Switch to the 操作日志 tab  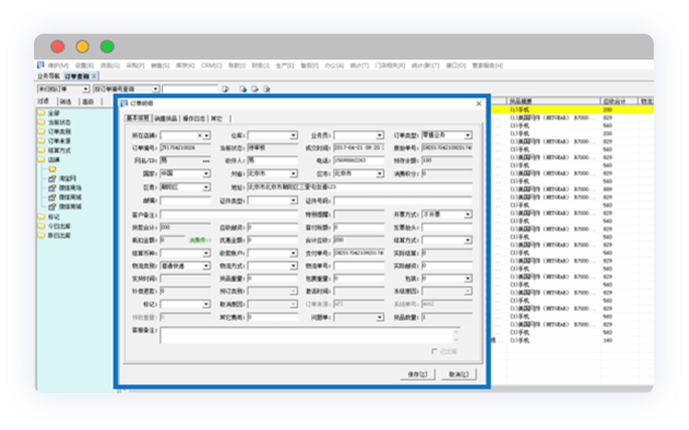point(194,118)
